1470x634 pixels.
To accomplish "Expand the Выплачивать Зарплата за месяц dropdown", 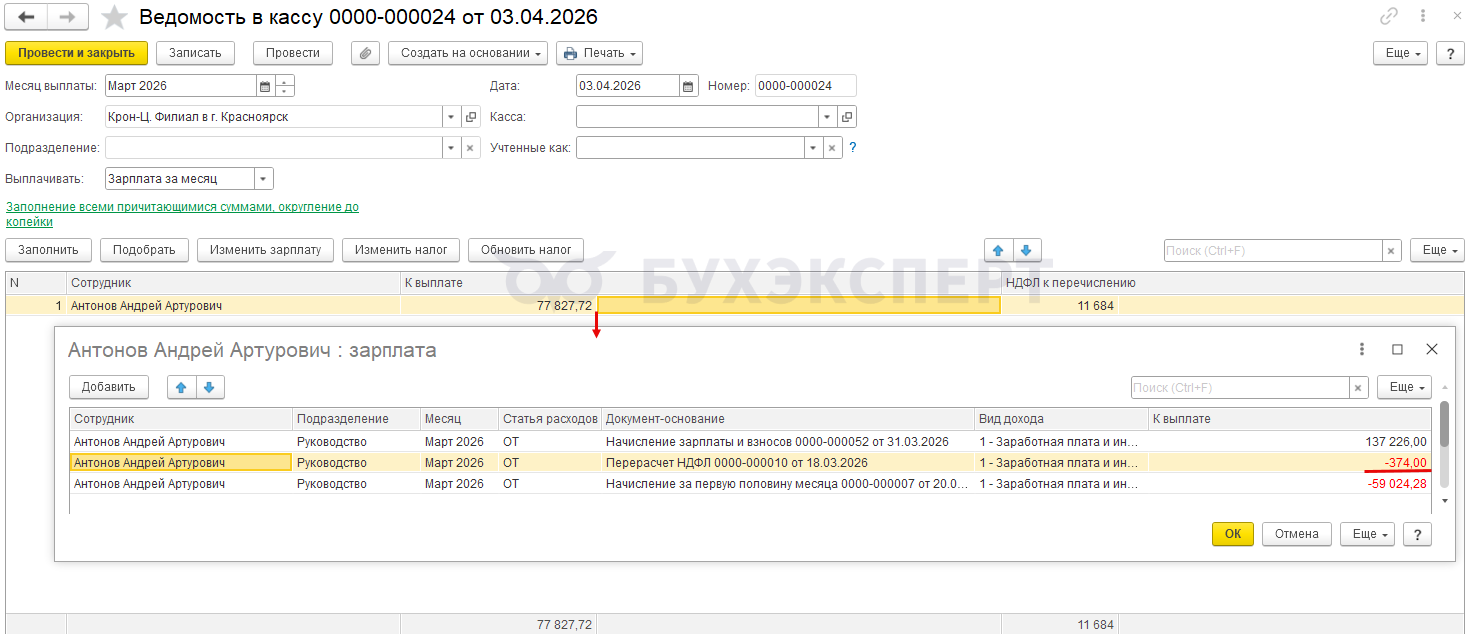I will [264, 179].
